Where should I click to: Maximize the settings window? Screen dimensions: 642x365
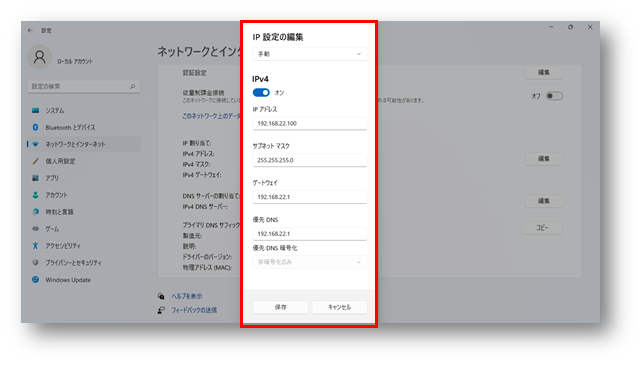point(570,27)
